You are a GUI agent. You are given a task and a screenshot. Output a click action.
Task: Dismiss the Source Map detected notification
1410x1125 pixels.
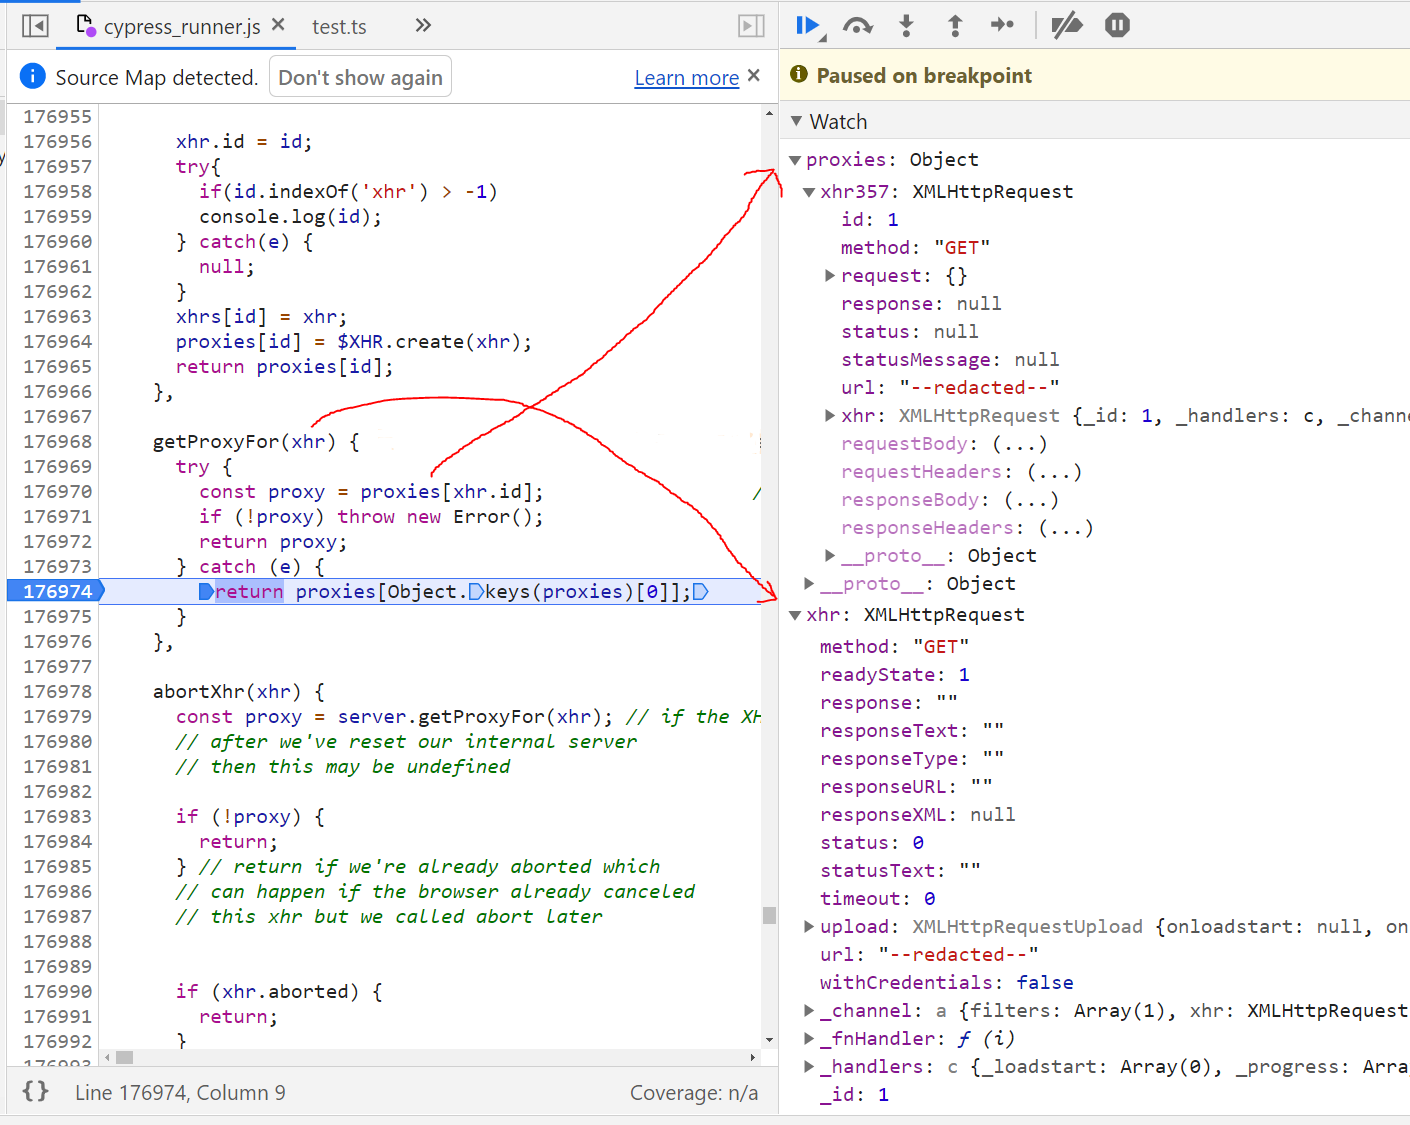(753, 76)
